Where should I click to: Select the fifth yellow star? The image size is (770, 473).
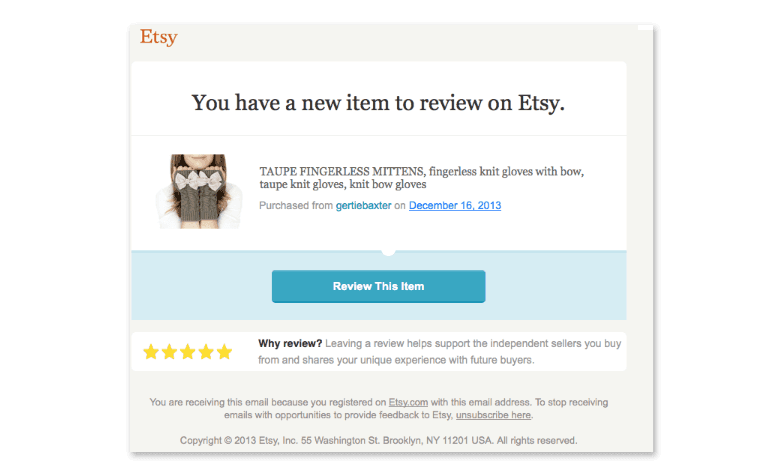pyautogui.click(x=224, y=352)
